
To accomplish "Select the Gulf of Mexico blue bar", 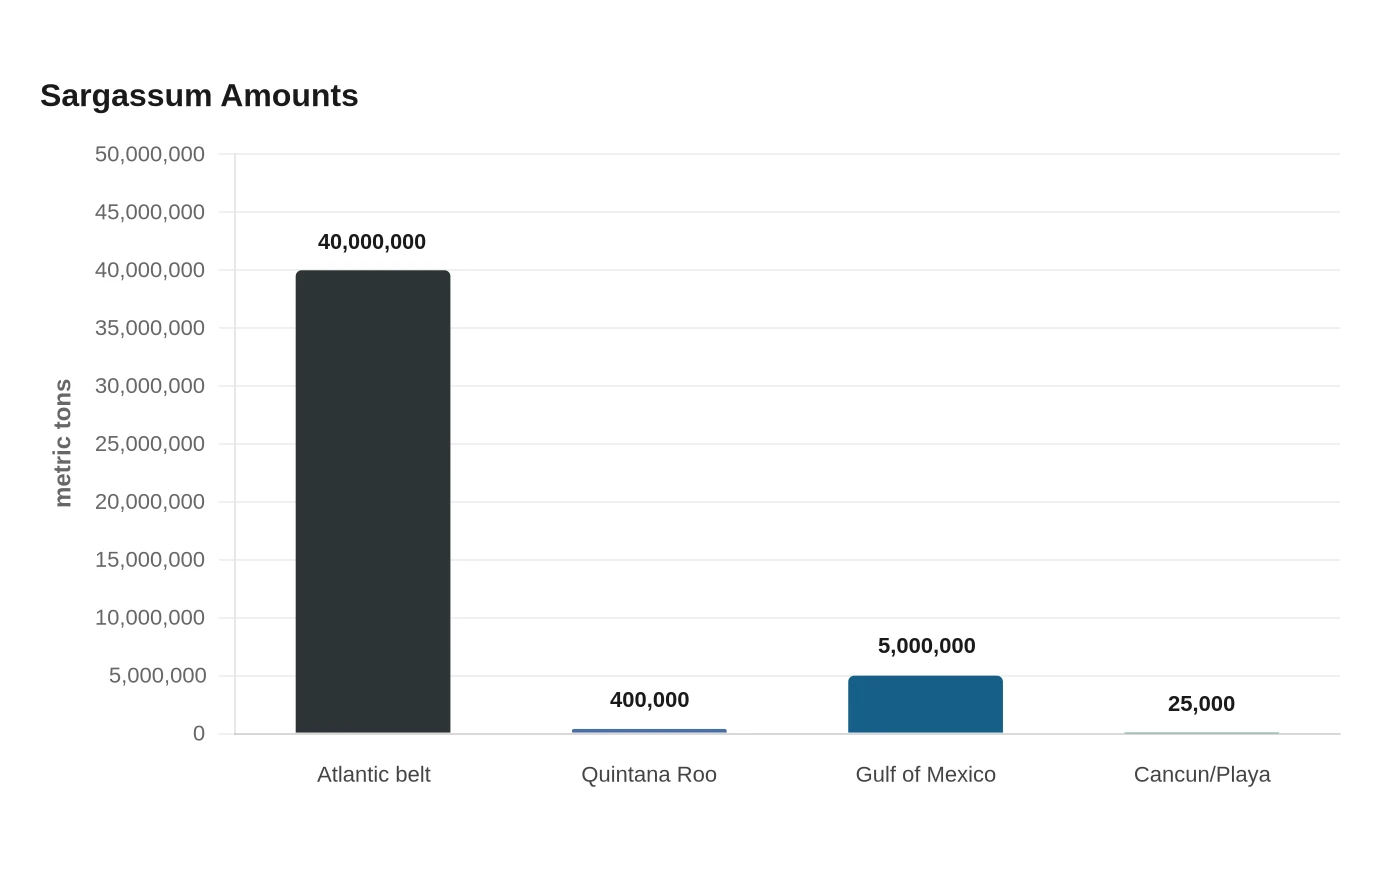I will click(x=926, y=705).
